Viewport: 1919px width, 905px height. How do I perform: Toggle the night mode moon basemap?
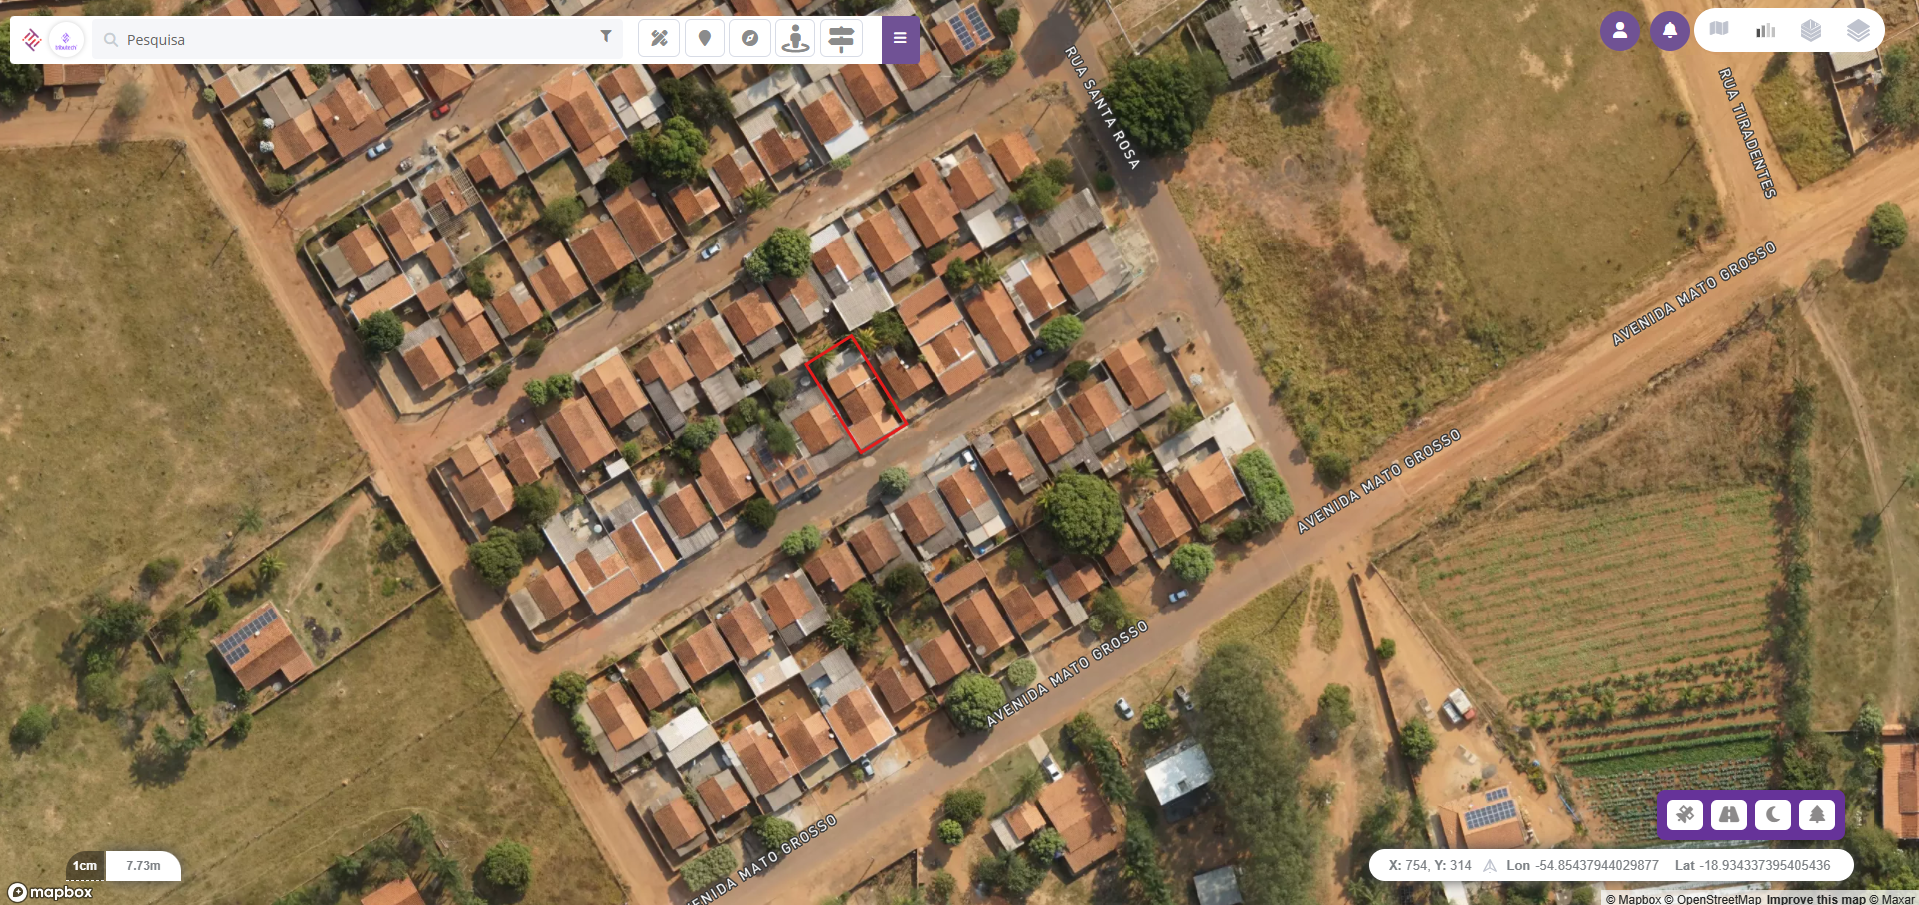1773,815
